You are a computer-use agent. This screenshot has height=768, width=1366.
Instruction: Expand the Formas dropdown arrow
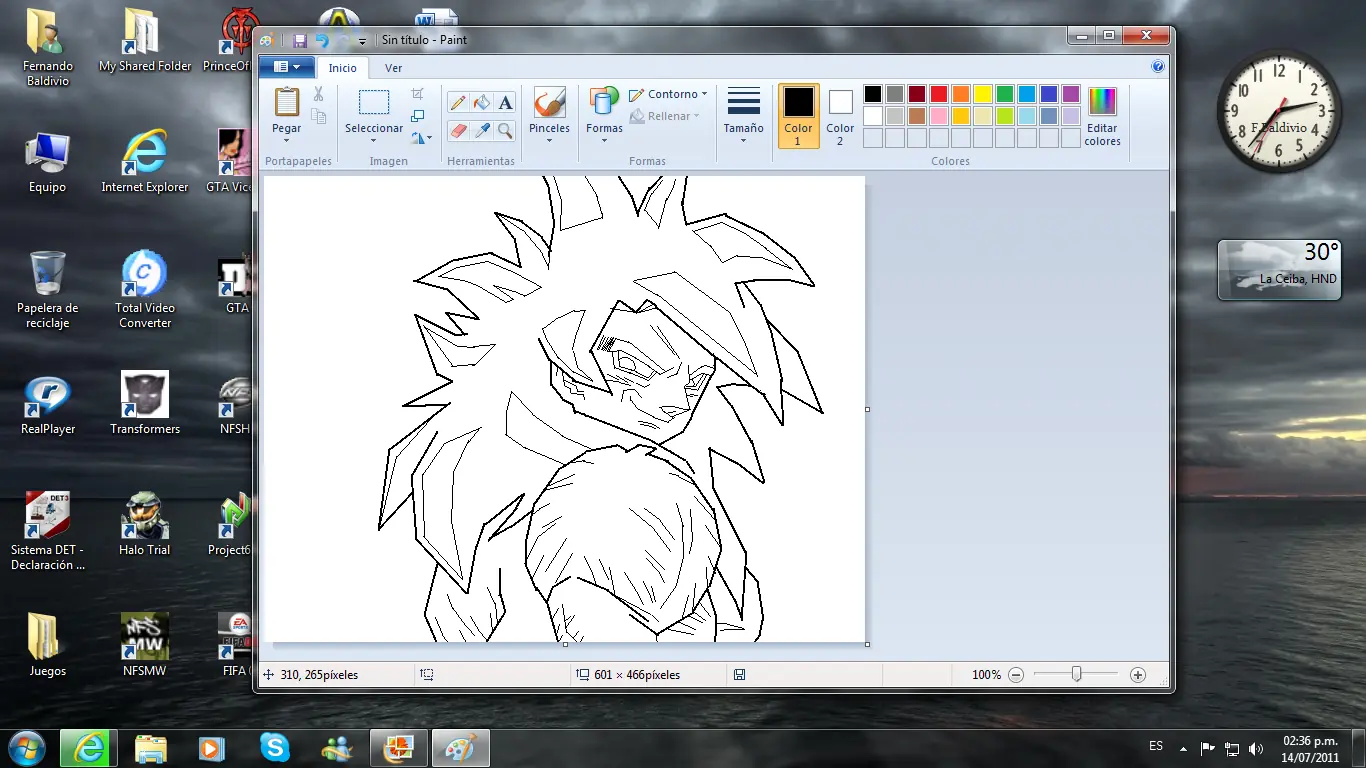click(x=604, y=141)
